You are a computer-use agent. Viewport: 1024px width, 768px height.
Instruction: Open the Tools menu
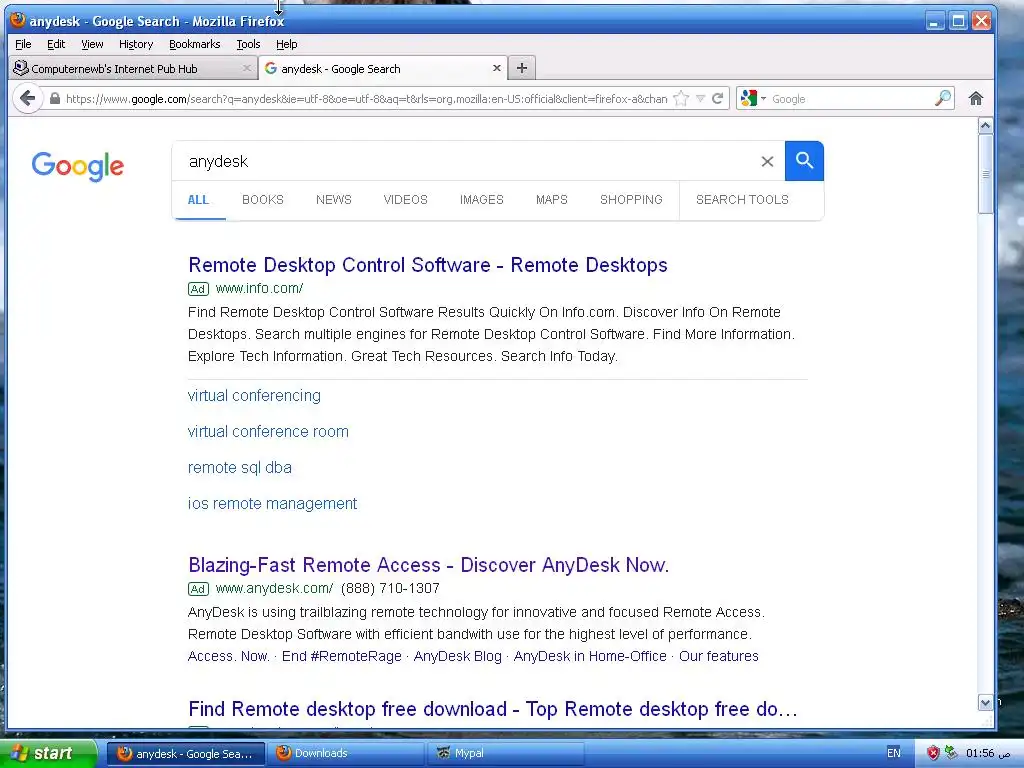[x=248, y=44]
